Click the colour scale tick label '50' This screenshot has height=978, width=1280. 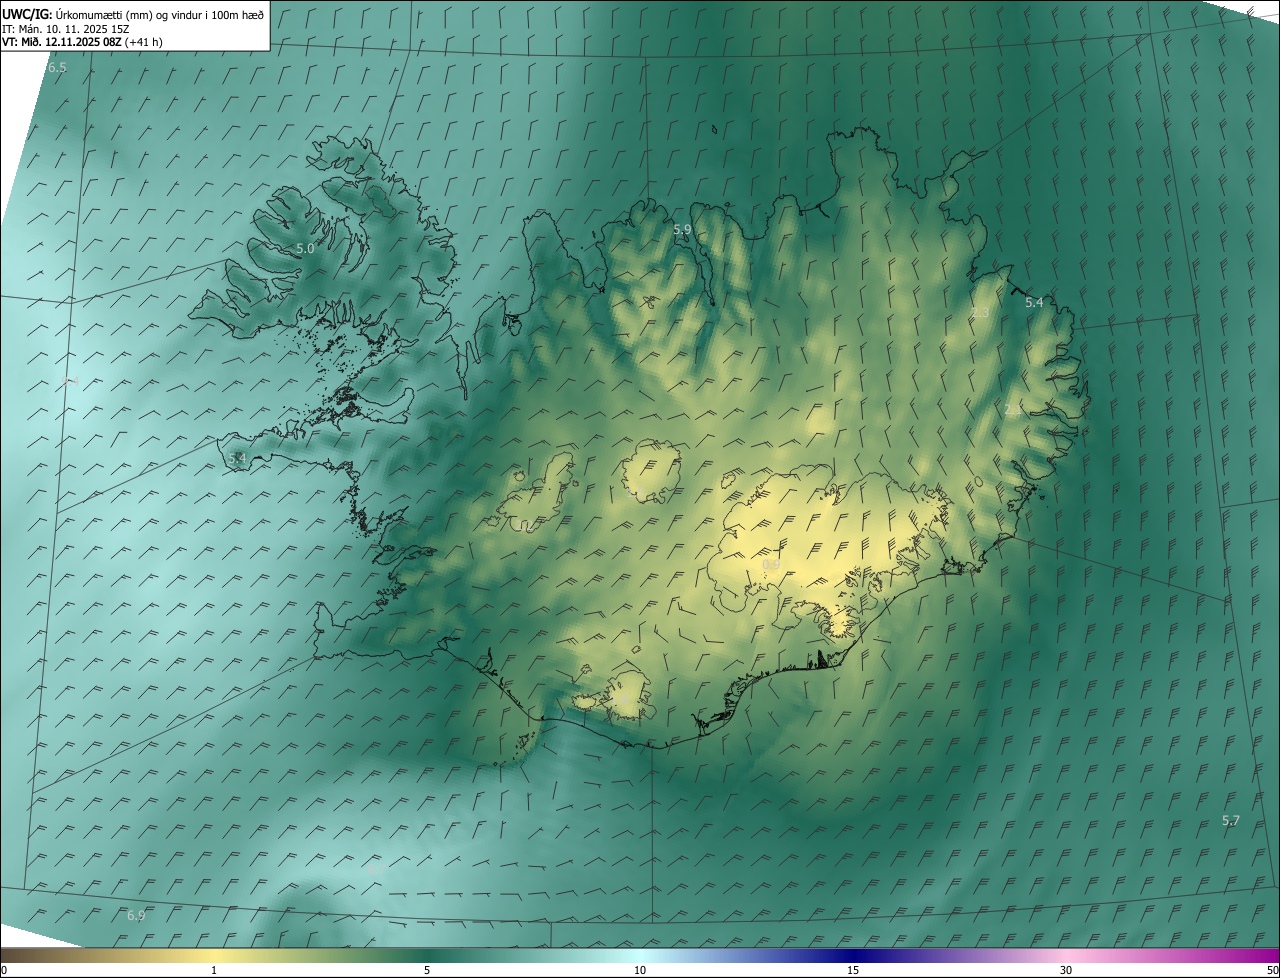(x=1272, y=970)
